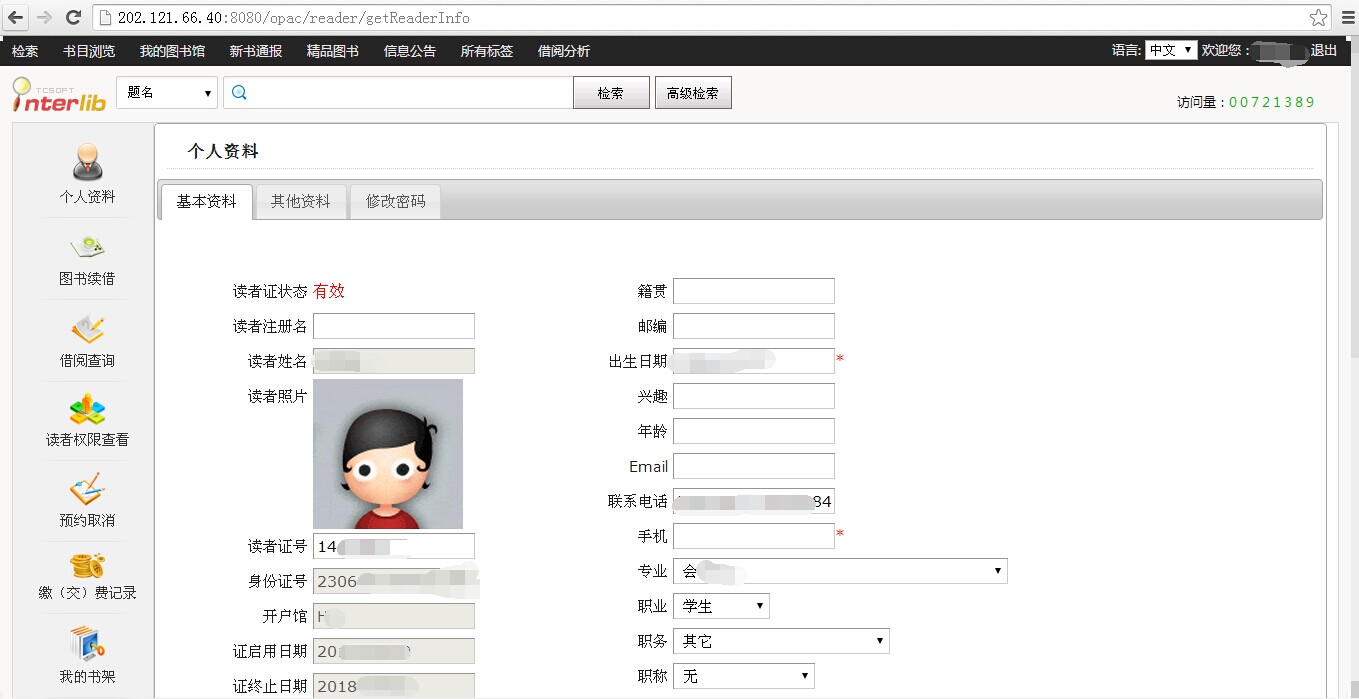Click the 联系电话 input field
Screen dimensions: 1359x699
tap(754, 501)
